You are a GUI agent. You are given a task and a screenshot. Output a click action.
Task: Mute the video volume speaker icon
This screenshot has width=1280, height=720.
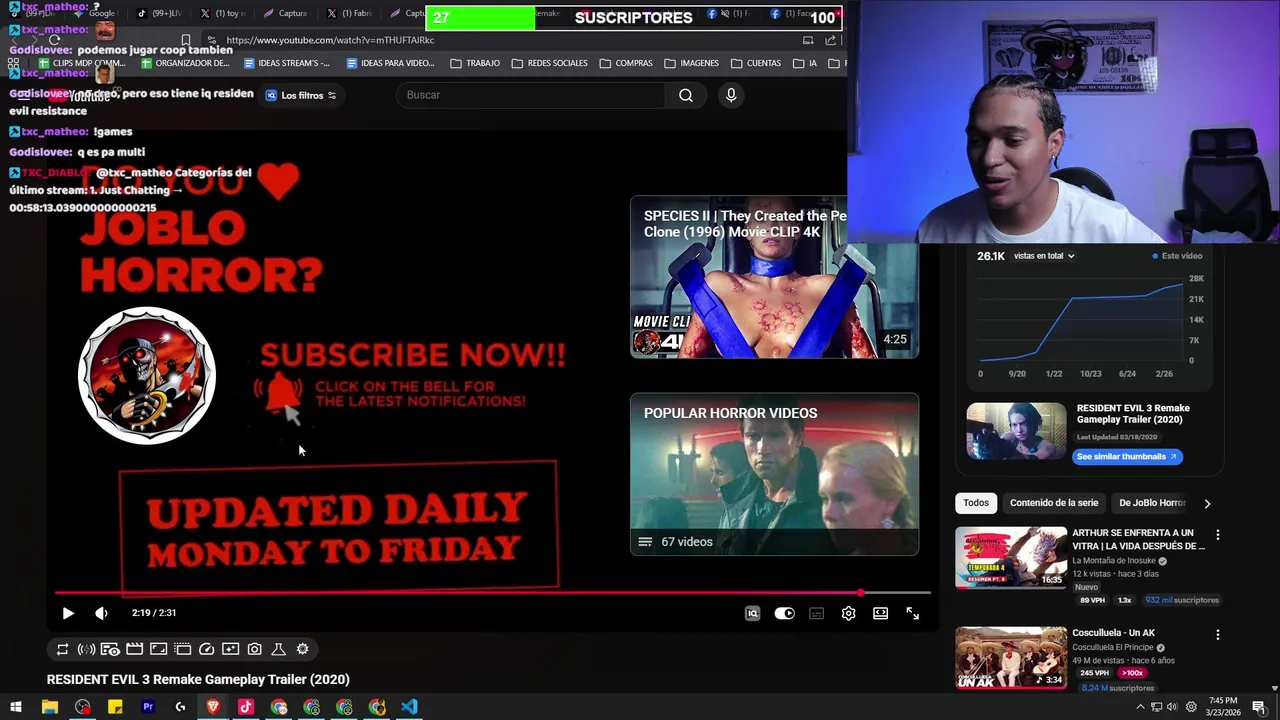(x=101, y=613)
